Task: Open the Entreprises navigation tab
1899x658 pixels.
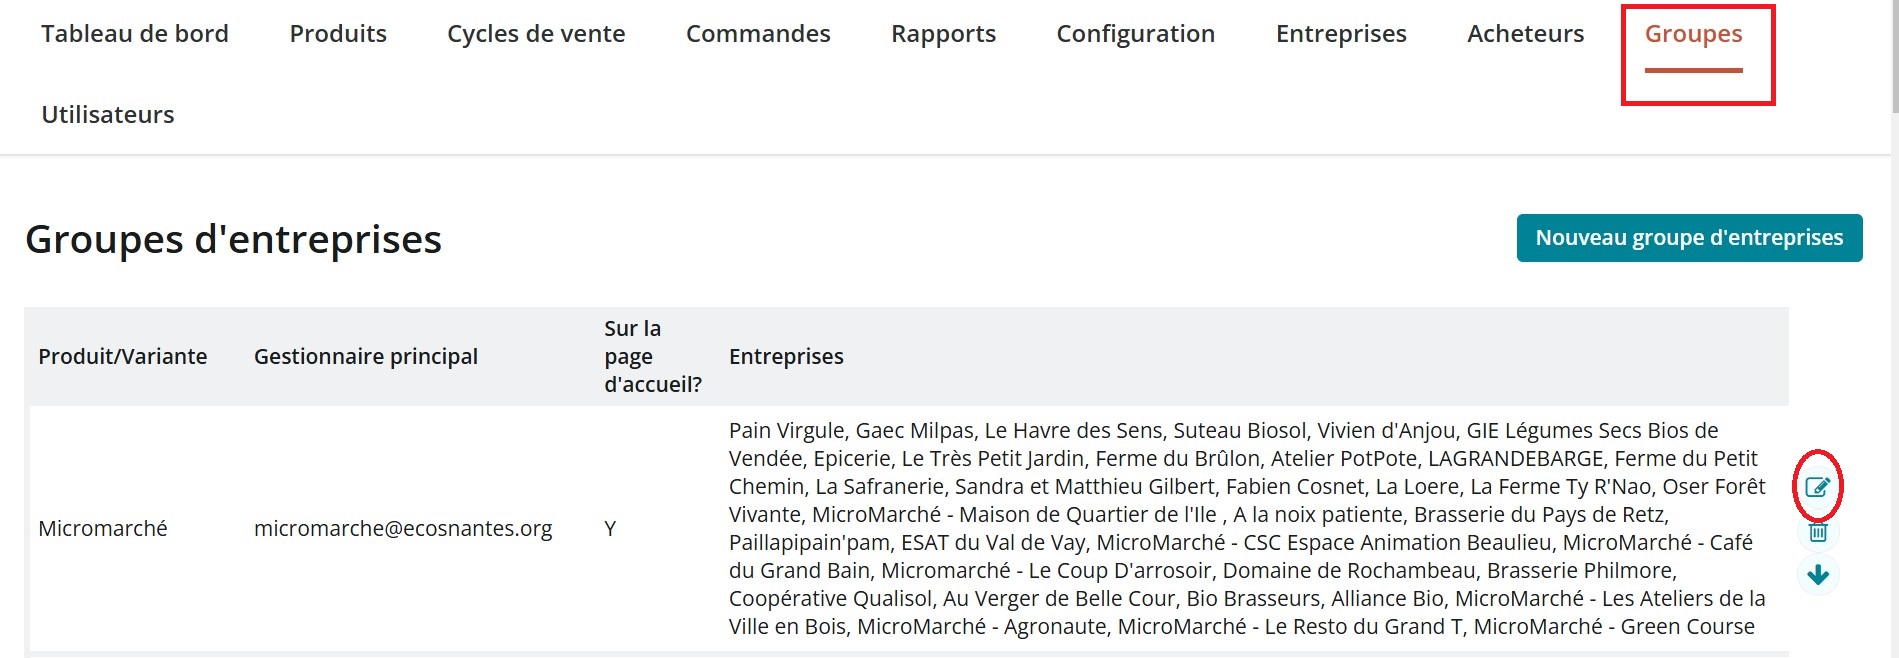Action: pyautogui.click(x=1341, y=34)
